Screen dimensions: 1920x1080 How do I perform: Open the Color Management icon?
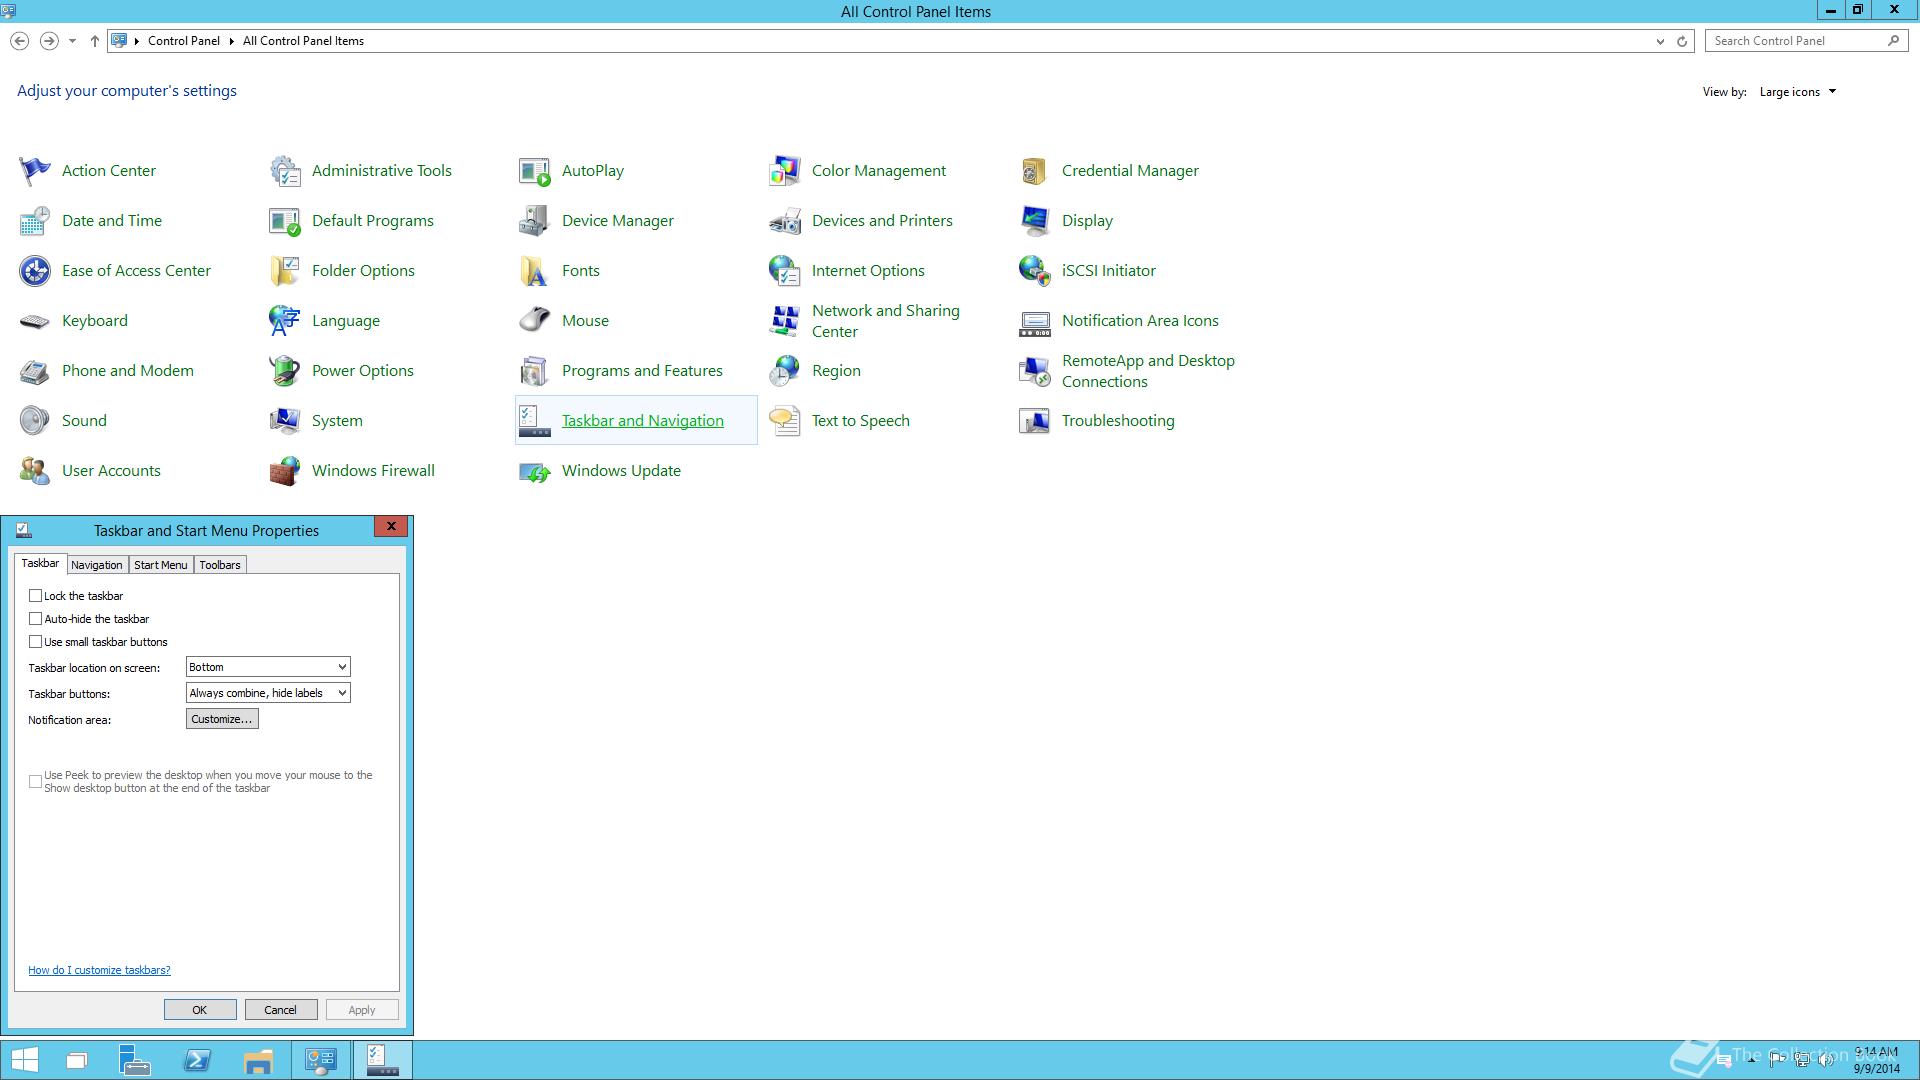(x=785, y=171)
